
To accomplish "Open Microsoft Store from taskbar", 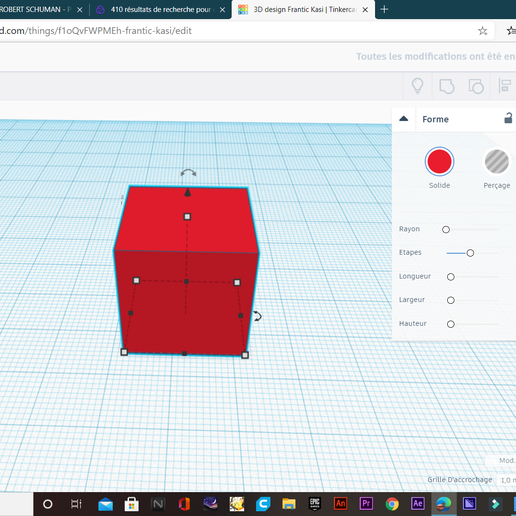I will pyautogui.click(x=132, y=504).
